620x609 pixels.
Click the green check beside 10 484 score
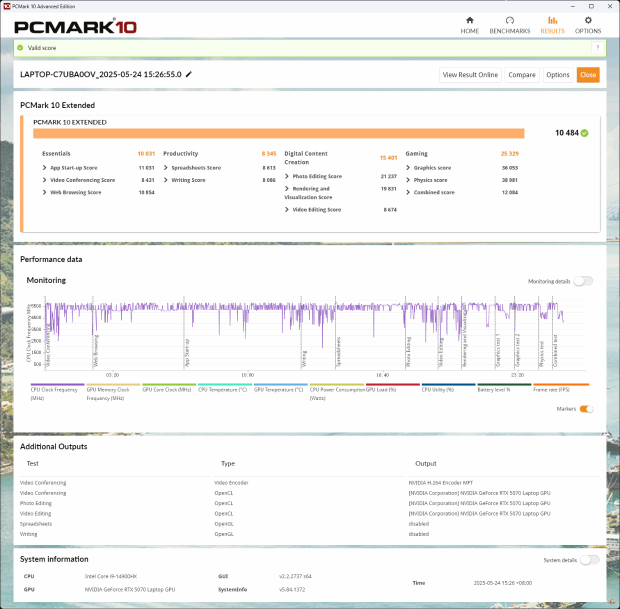[584, 133]
